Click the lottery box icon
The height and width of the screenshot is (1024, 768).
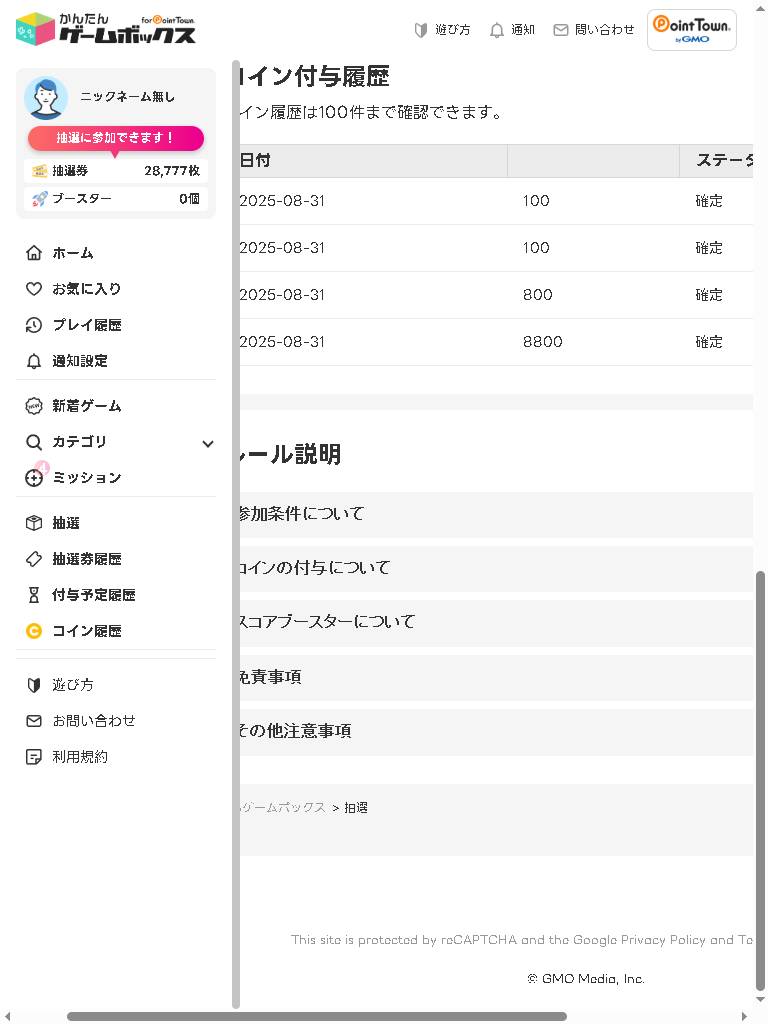(x=34, y=523)
